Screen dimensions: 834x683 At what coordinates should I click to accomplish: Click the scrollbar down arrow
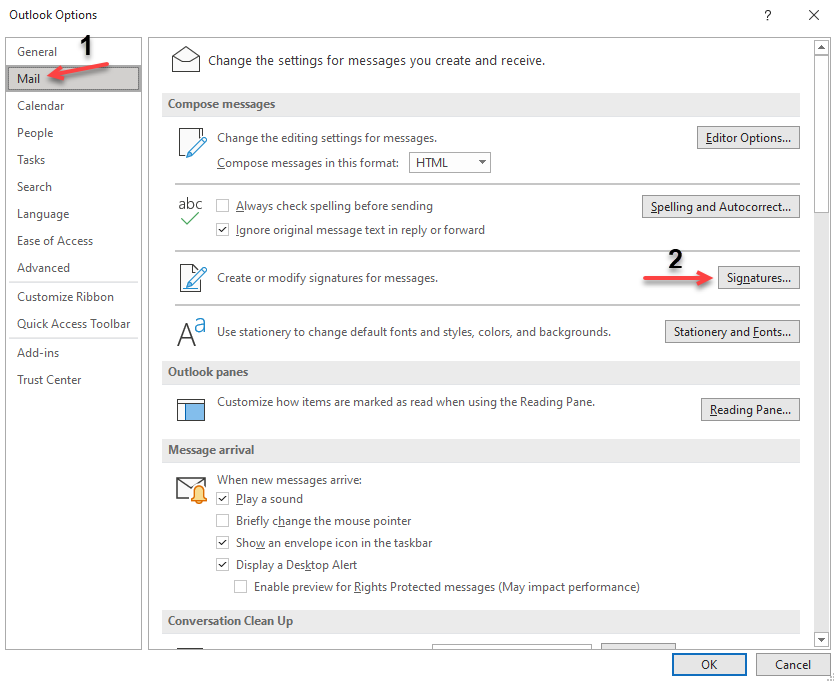(821, 639)
